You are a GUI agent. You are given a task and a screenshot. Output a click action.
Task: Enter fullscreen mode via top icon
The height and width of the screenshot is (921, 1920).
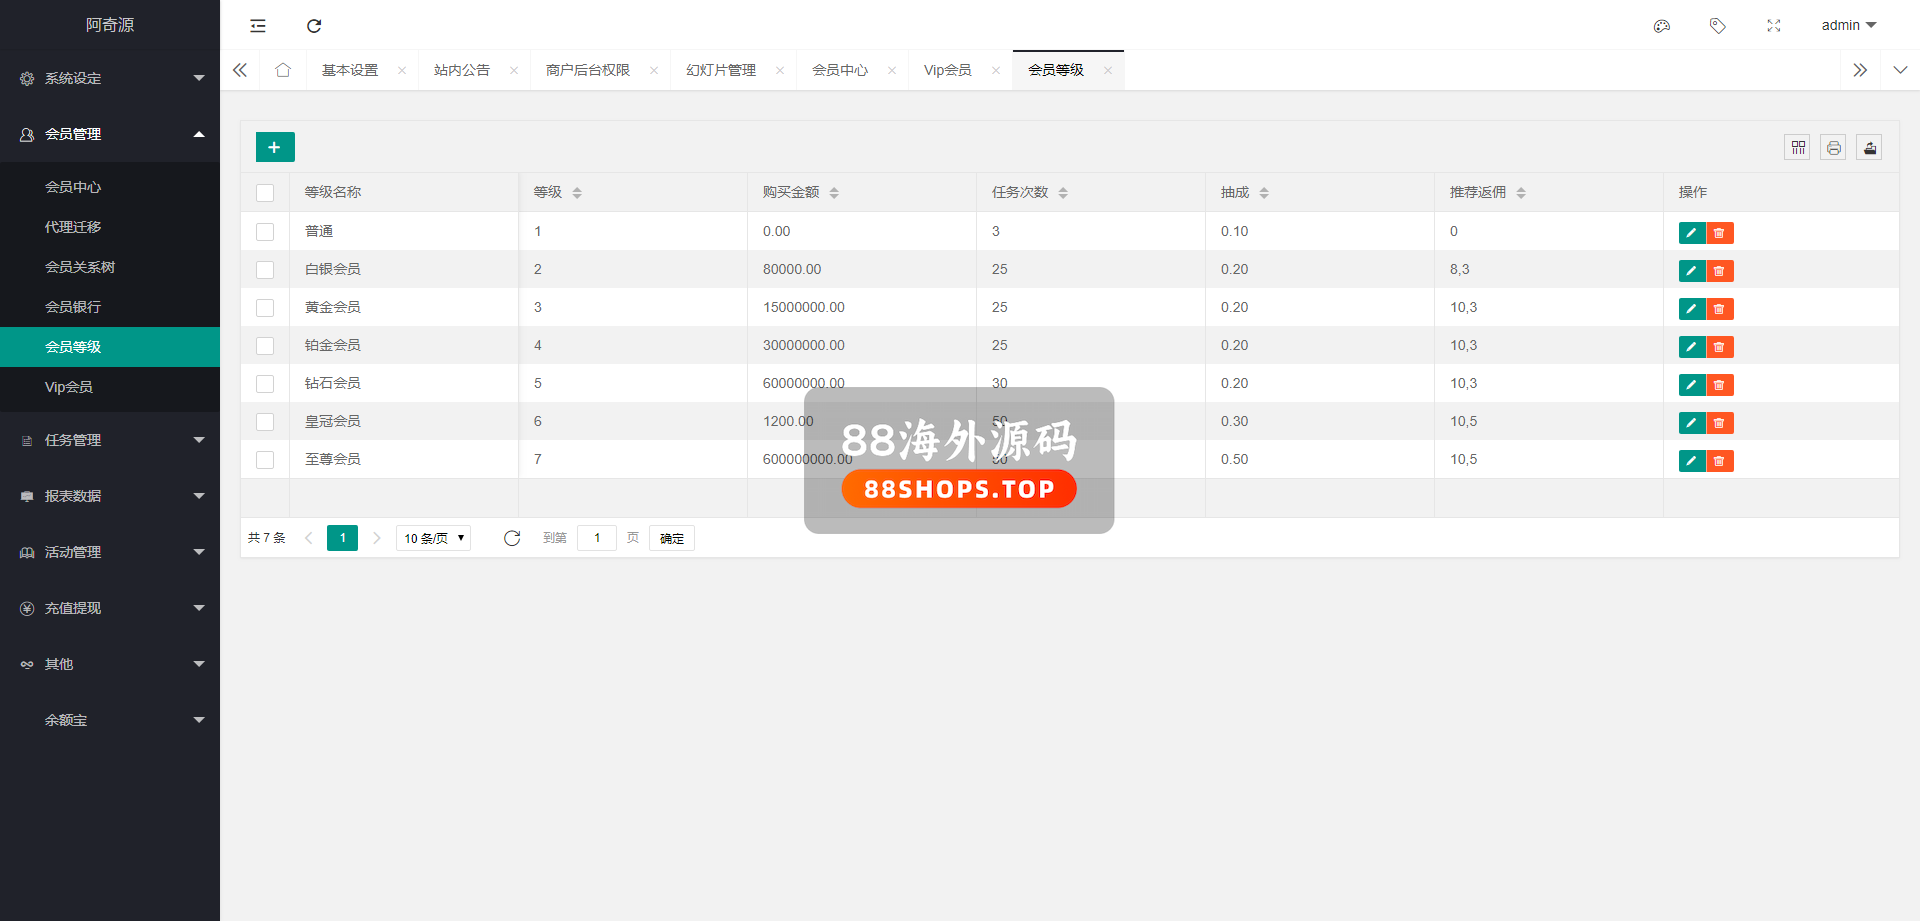[x=1773, y=26]
